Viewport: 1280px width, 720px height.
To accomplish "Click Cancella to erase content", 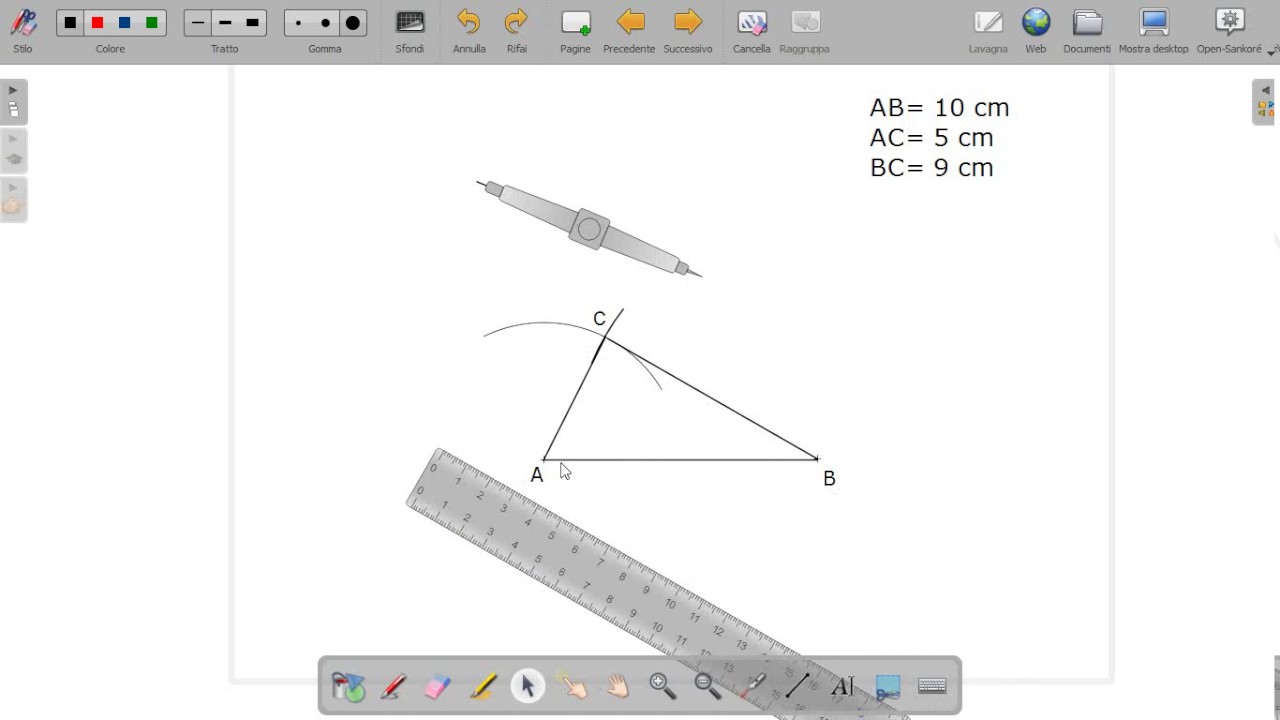I will pyautogui.click(x=752, y=31).
